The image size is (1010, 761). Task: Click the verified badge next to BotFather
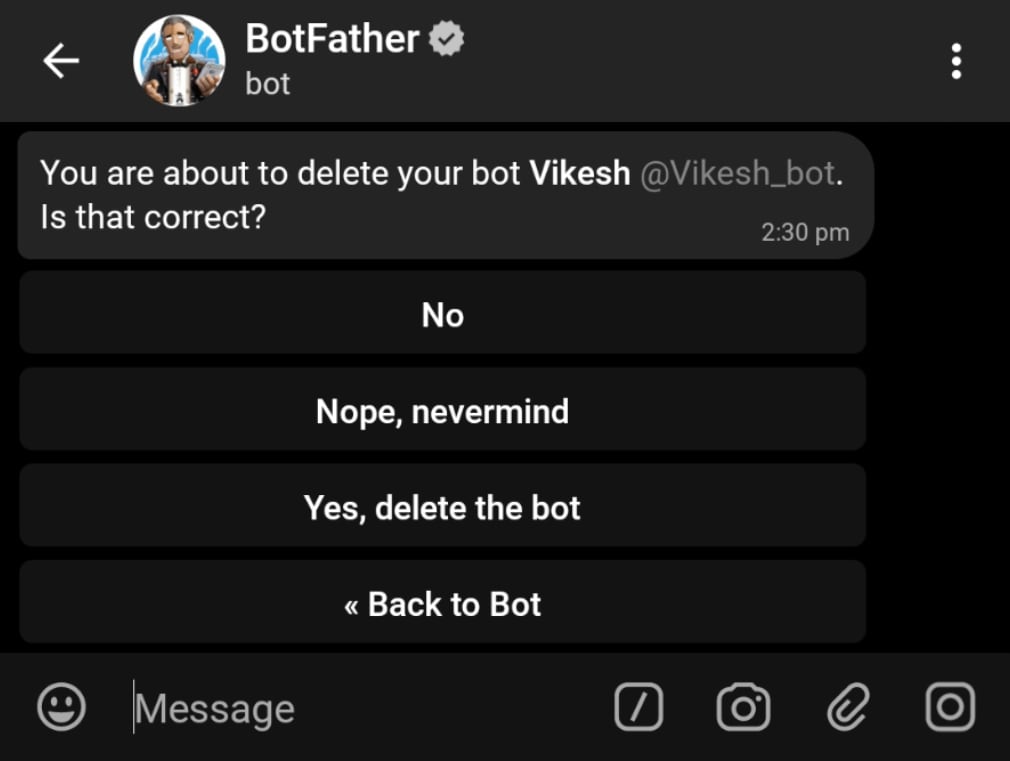(446, 38)
